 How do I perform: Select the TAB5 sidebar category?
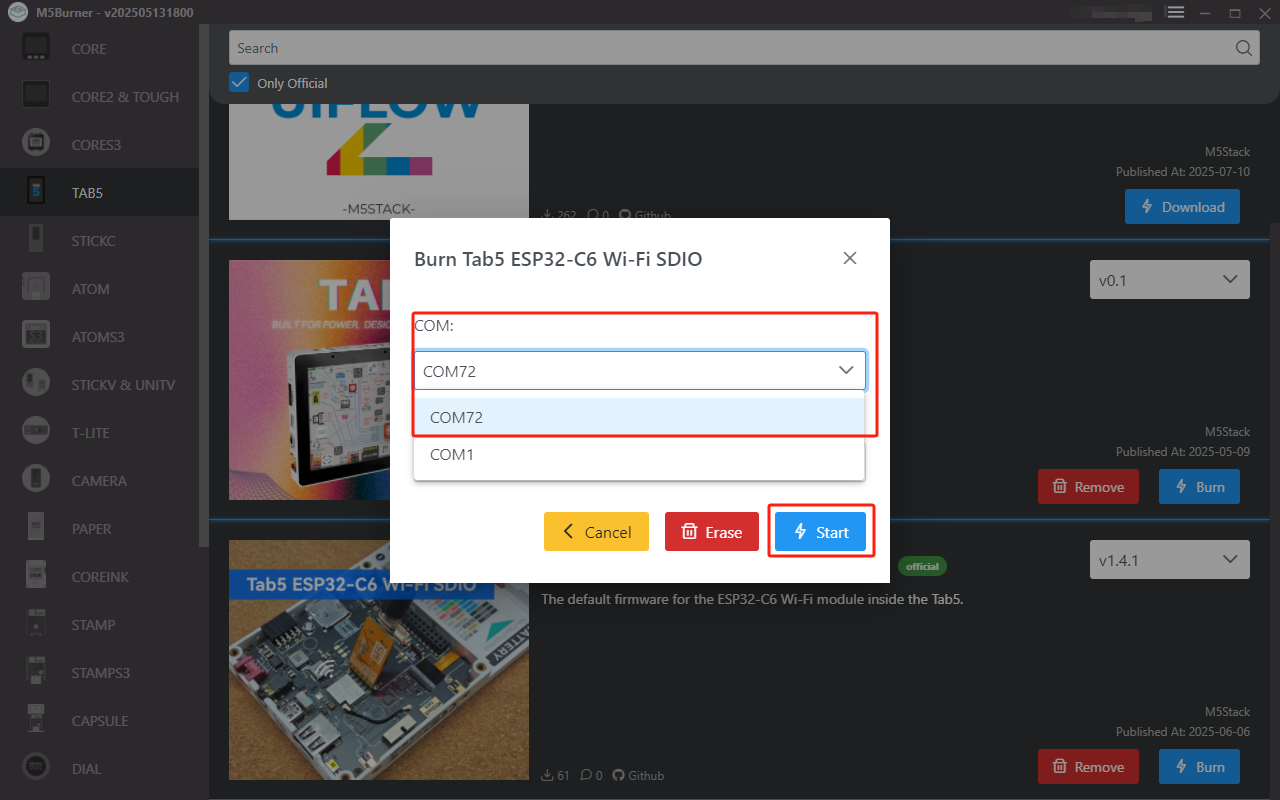coord(99,192)
